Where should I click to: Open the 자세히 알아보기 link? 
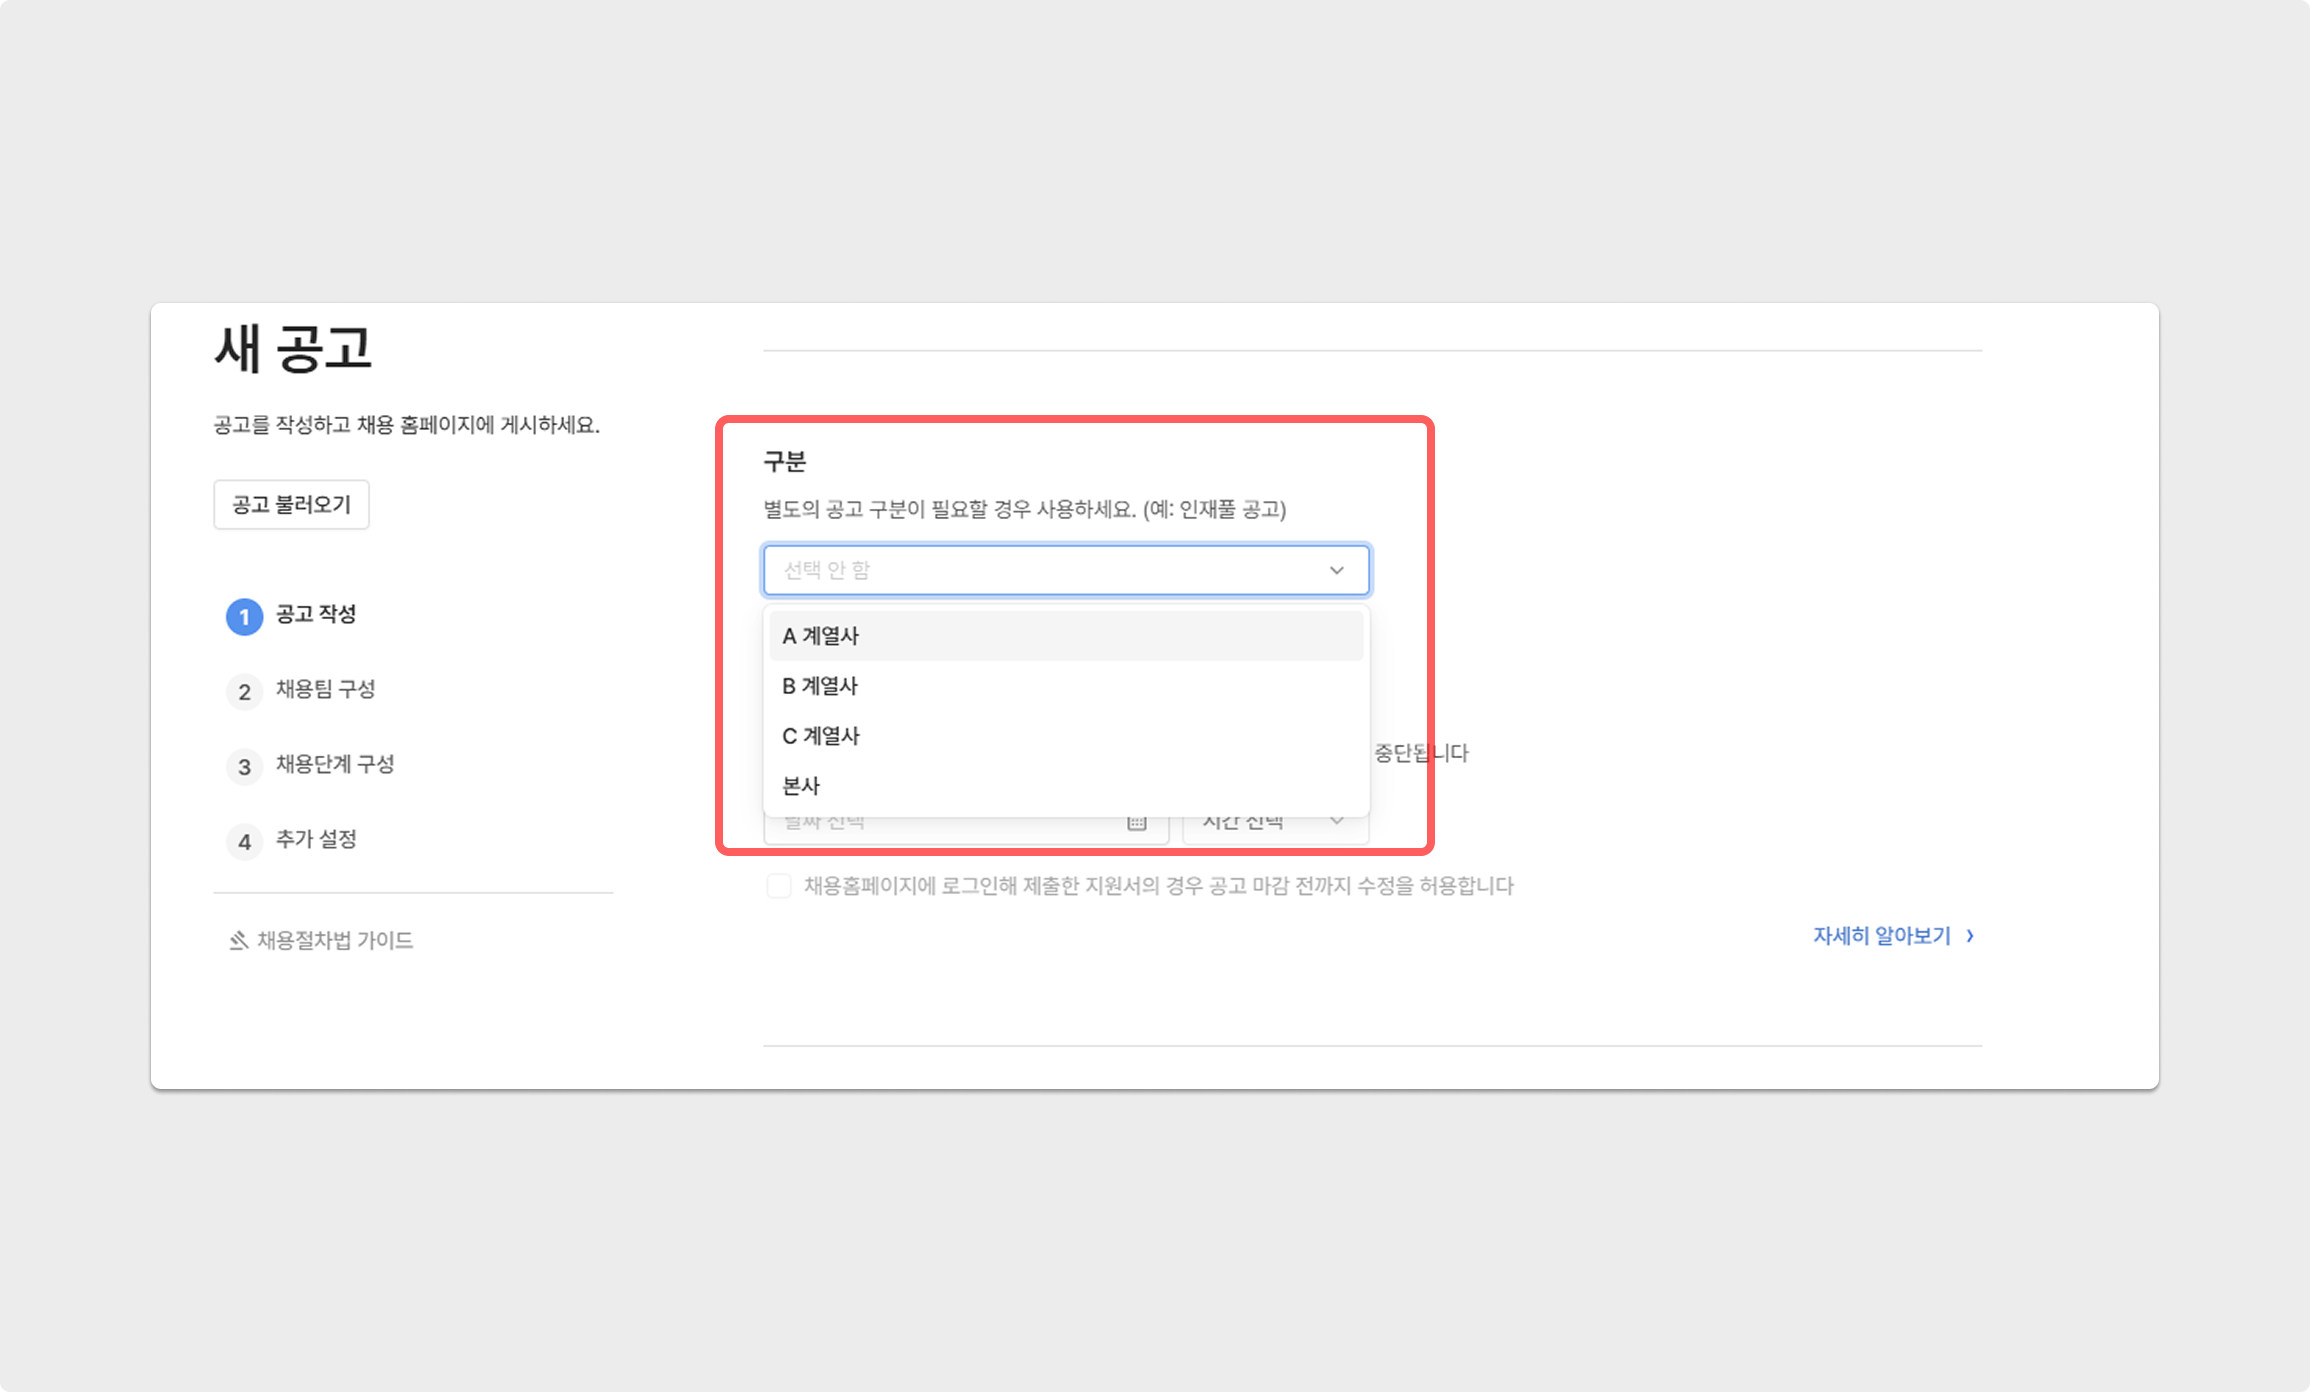click(1881, 936)
